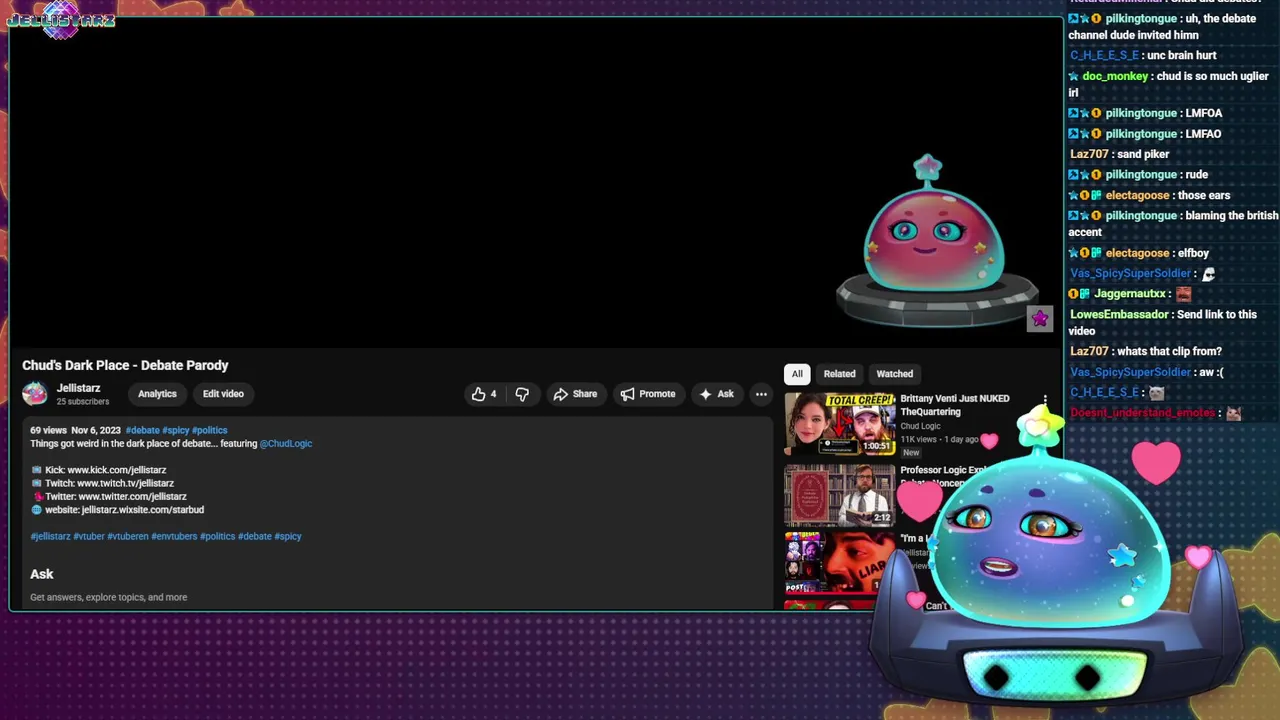Share this video using the Share button
The width and height of the screenshot is (1280, 720).
coord(575,394)
